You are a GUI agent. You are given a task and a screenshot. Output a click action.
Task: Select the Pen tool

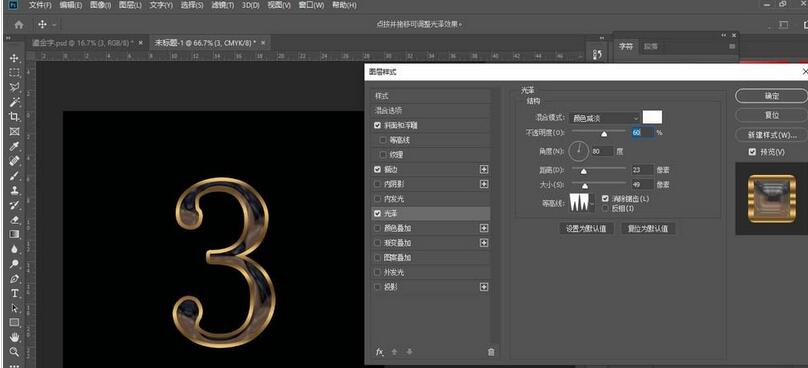point(14,279)
